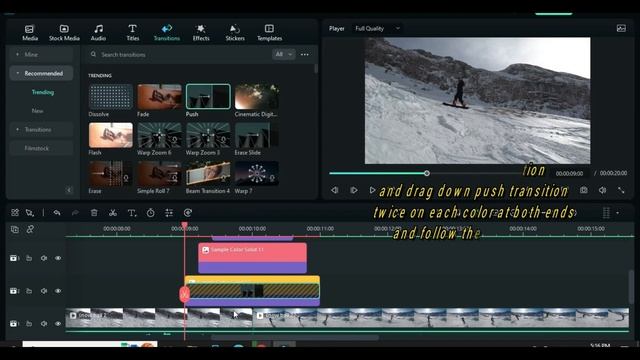Select the Flash transition thumbnail
Image resolution: width=640 pixels, height=360 pixels.
coord(111,135)
